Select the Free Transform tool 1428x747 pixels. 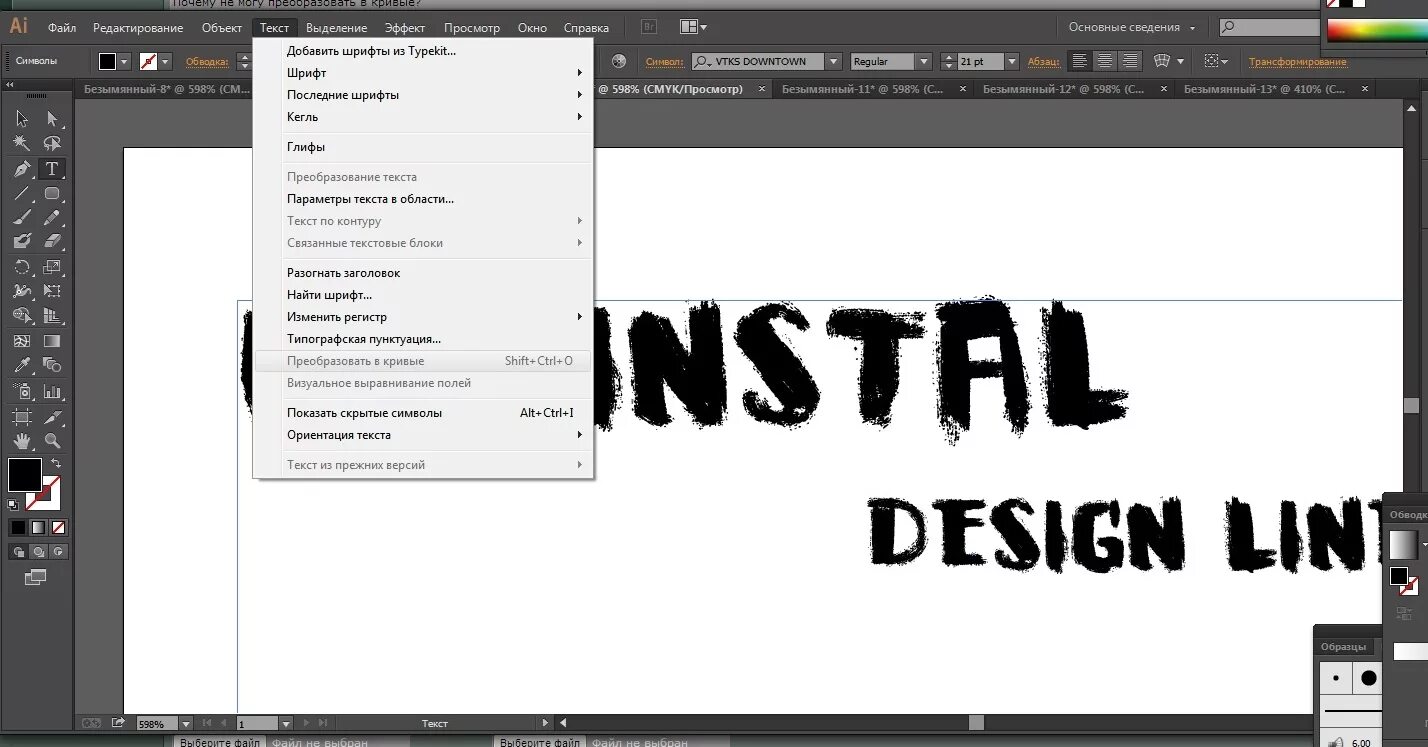point(53,291)
